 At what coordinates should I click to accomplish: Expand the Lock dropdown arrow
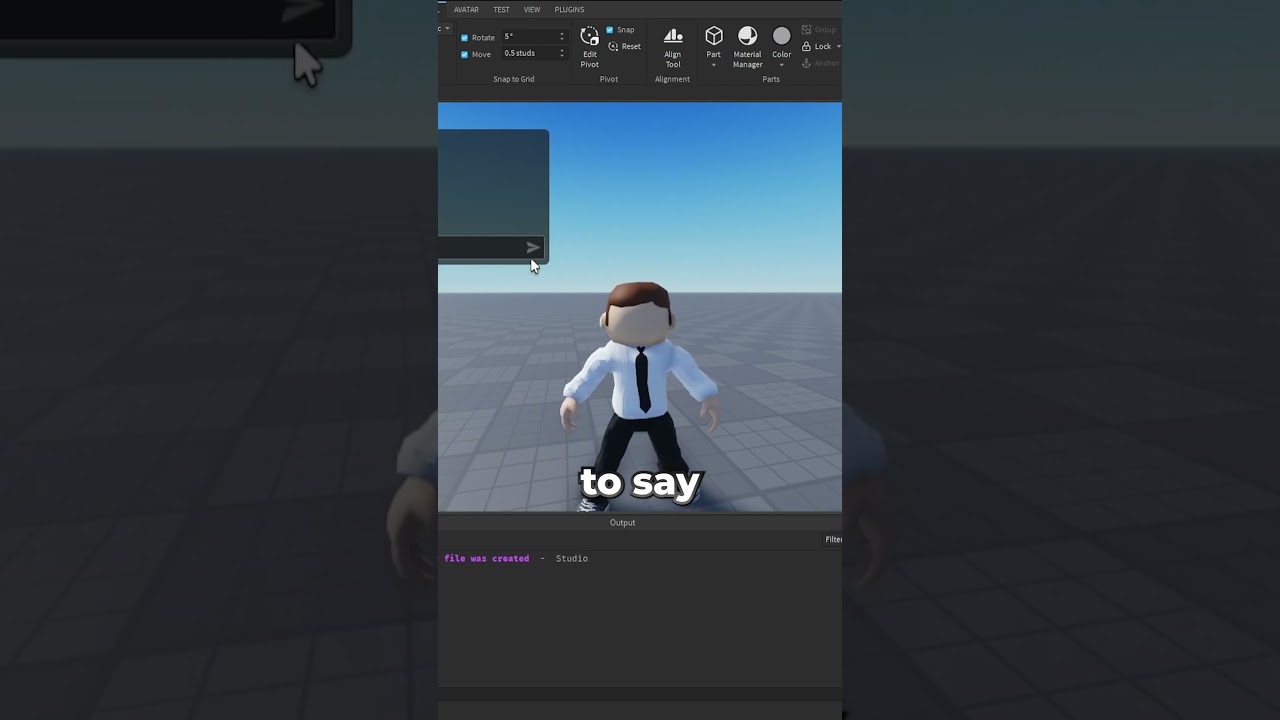click(838, 46)
